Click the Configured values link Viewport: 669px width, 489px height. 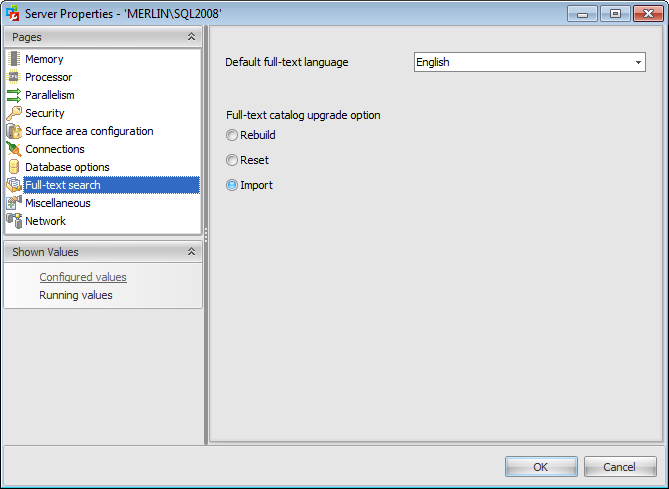pos(83,277)
